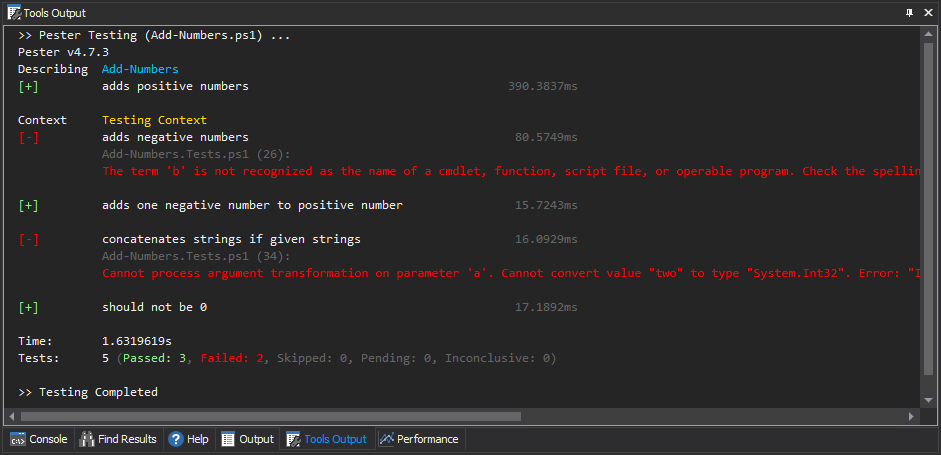Click the Console tab icon
The height and width of the screenshot is (455, 941).
pos(19,439)
